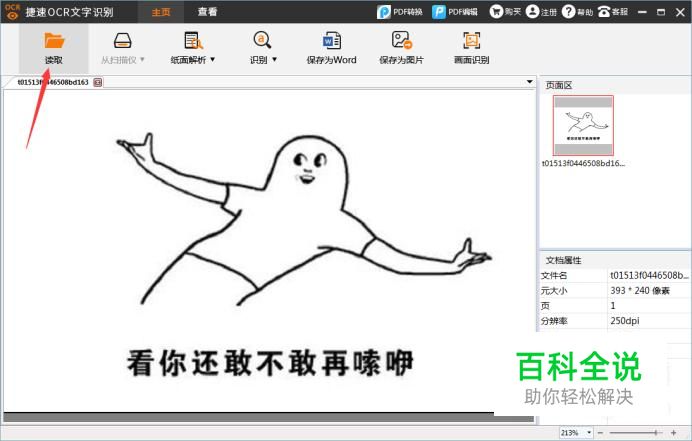This screenshot has width=692, height=441.
Task: Open the 纸面解析 tool icon
Action: (193, 41)
